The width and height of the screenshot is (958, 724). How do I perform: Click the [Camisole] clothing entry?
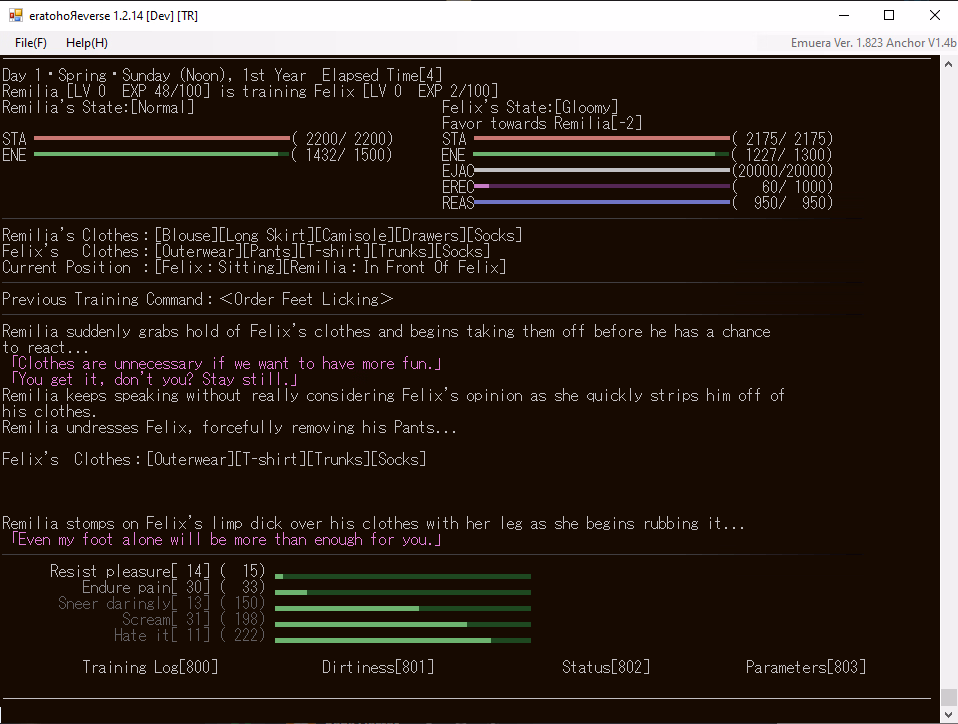(355, 235)
